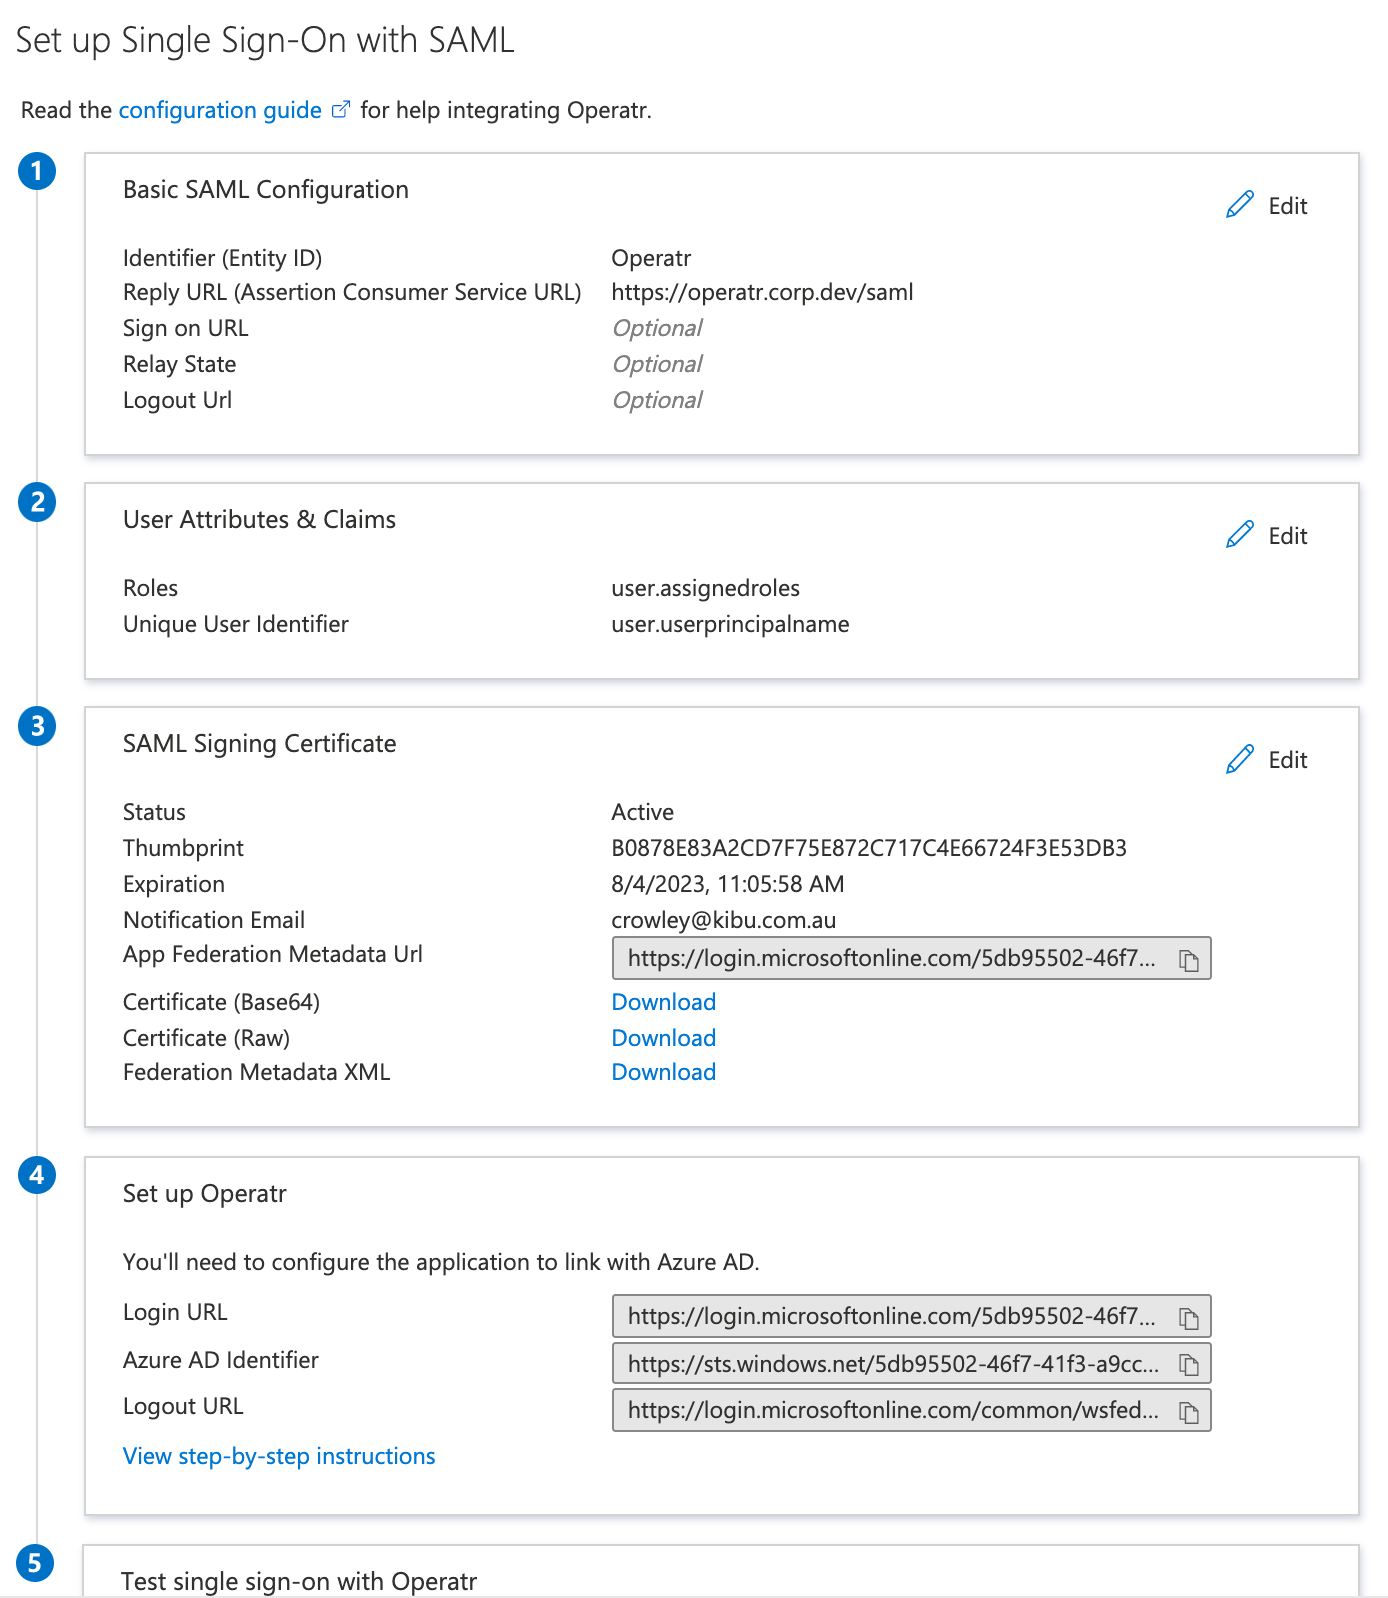Click the user.userprincipalname claim value
Screen dimensions: 1388x1598
(731, 624)
